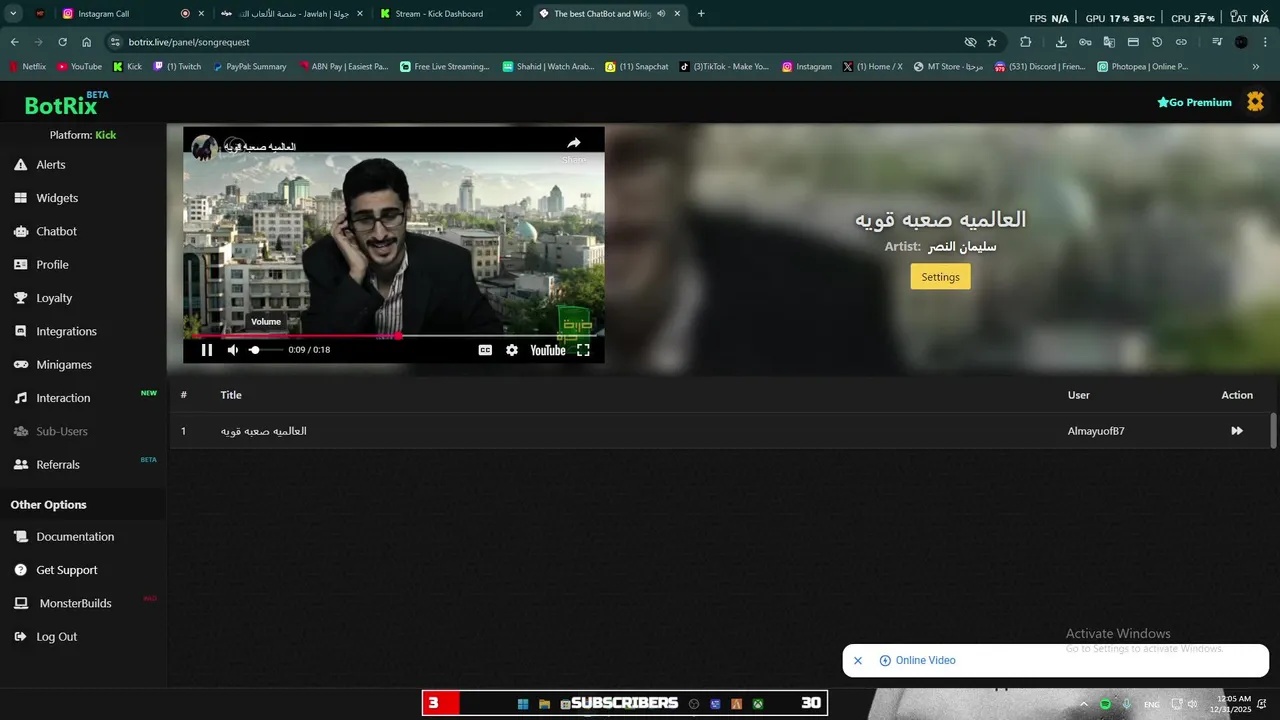Show the hidden bookmarks overflow chevron
Viewport: 1280px width, 720px height.
(1256, 67)
